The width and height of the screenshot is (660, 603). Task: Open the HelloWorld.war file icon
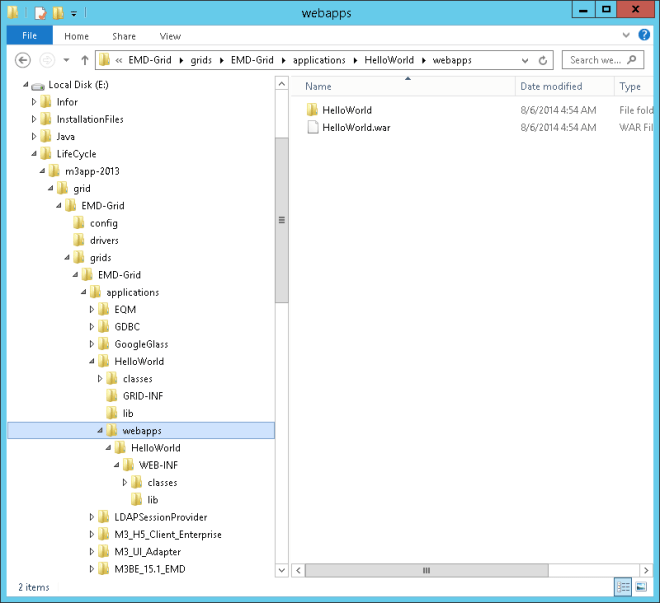point(312,128)
